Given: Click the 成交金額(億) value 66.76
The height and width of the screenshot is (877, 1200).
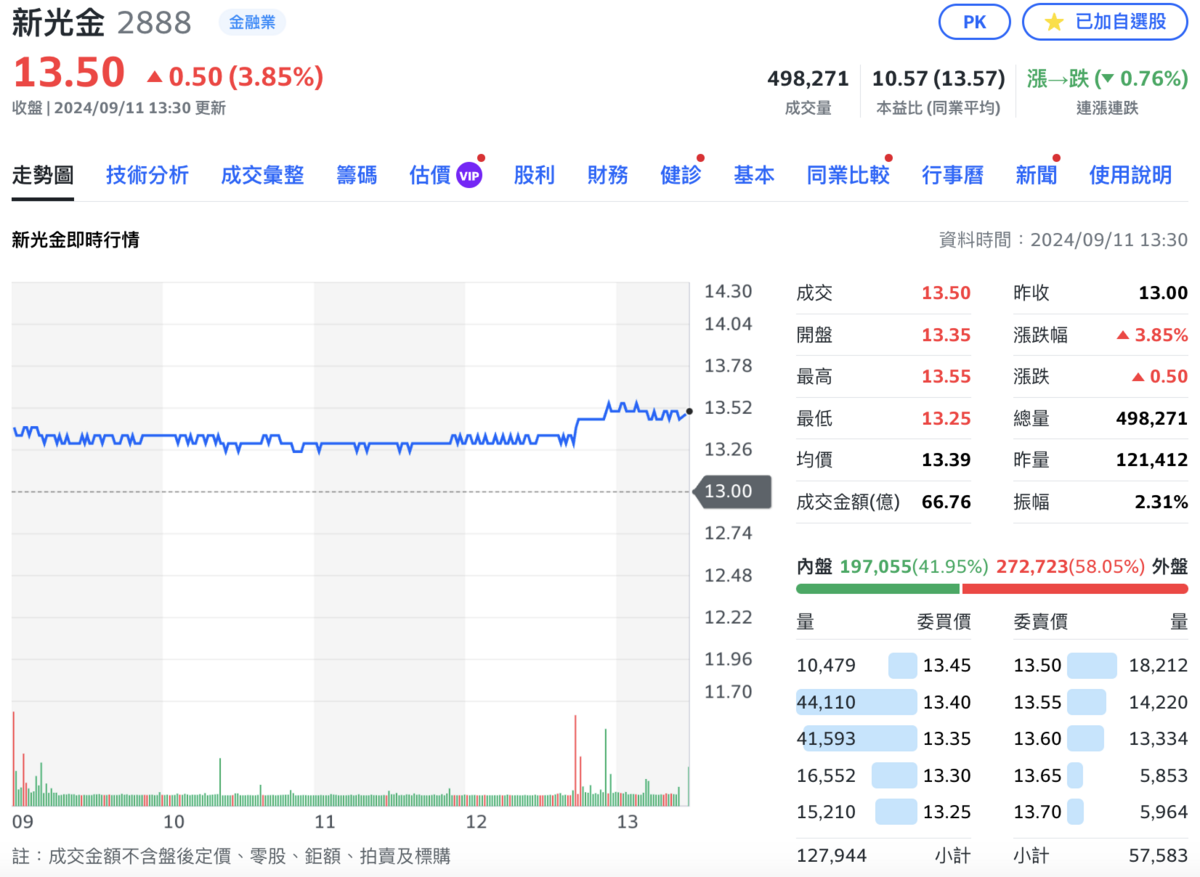Looking at the screenshot, I should pos(946,502).
